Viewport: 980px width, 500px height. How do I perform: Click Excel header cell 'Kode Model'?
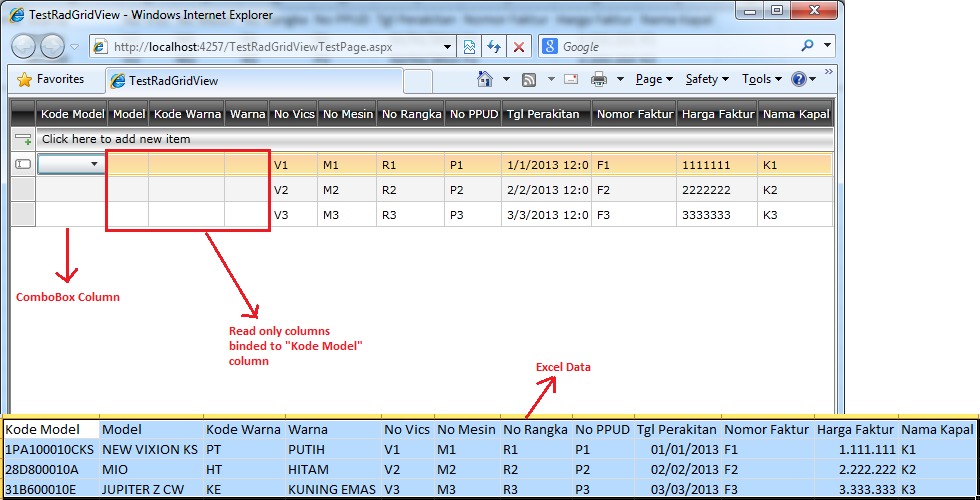[x=51, y=429]
